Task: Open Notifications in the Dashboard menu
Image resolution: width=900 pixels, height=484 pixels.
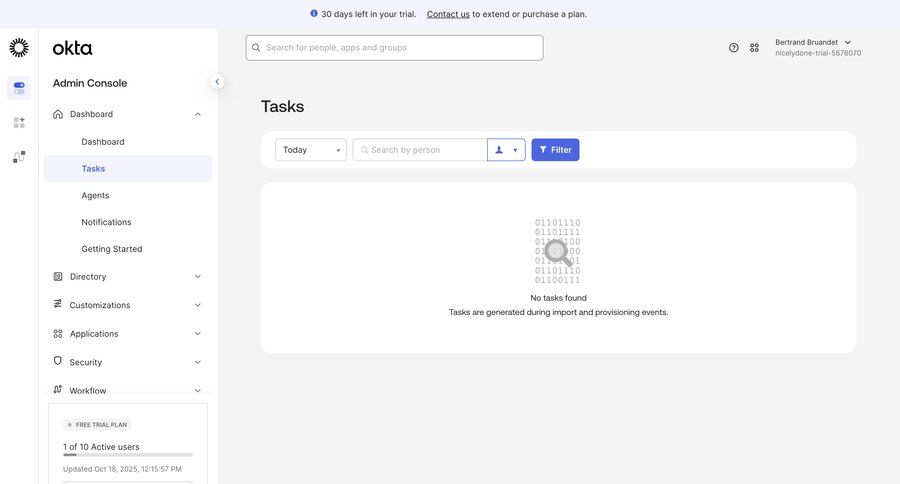Action: pos(106,222)
